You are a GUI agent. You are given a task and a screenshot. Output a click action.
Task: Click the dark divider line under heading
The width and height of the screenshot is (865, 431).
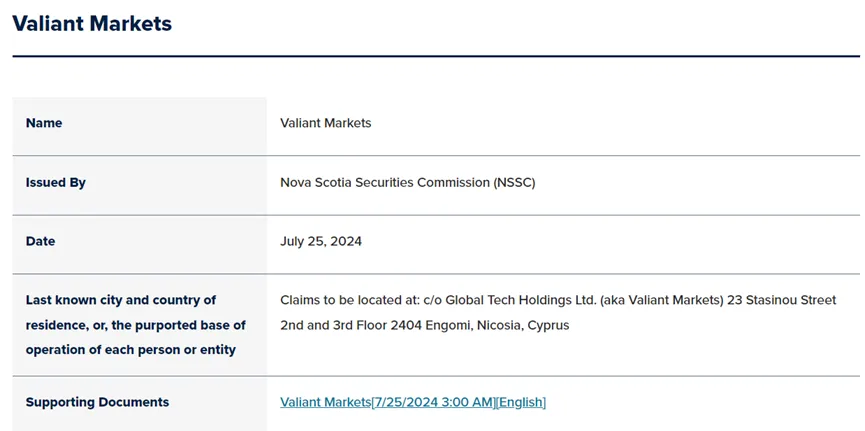coord(436,56)
